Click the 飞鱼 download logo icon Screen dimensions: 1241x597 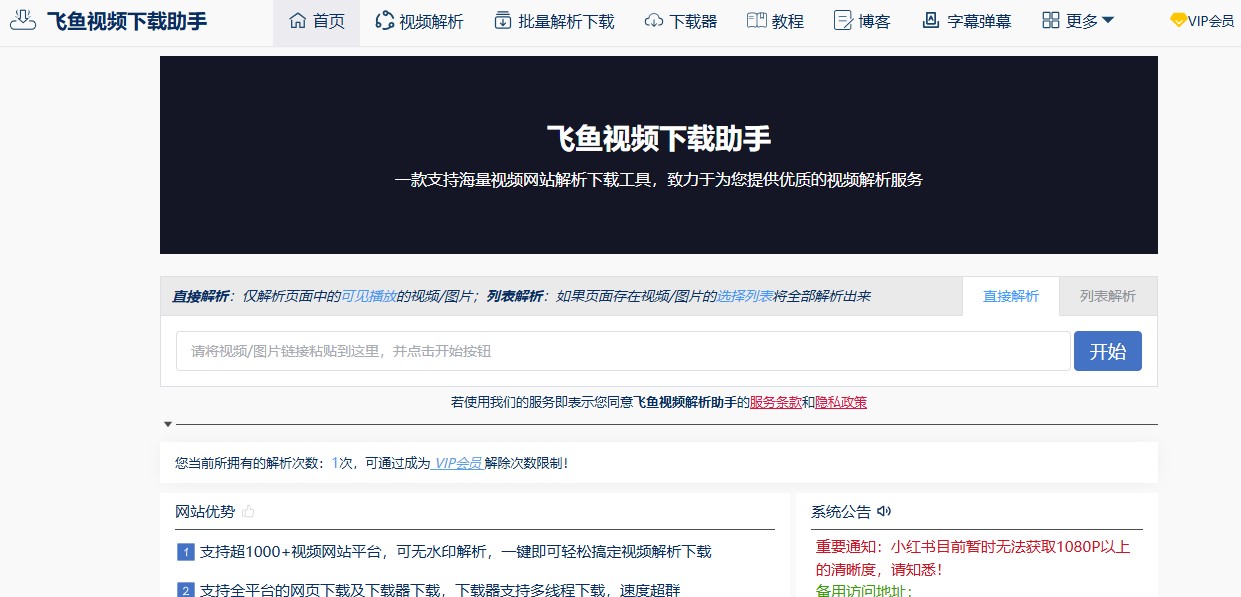tap(22, 19)
